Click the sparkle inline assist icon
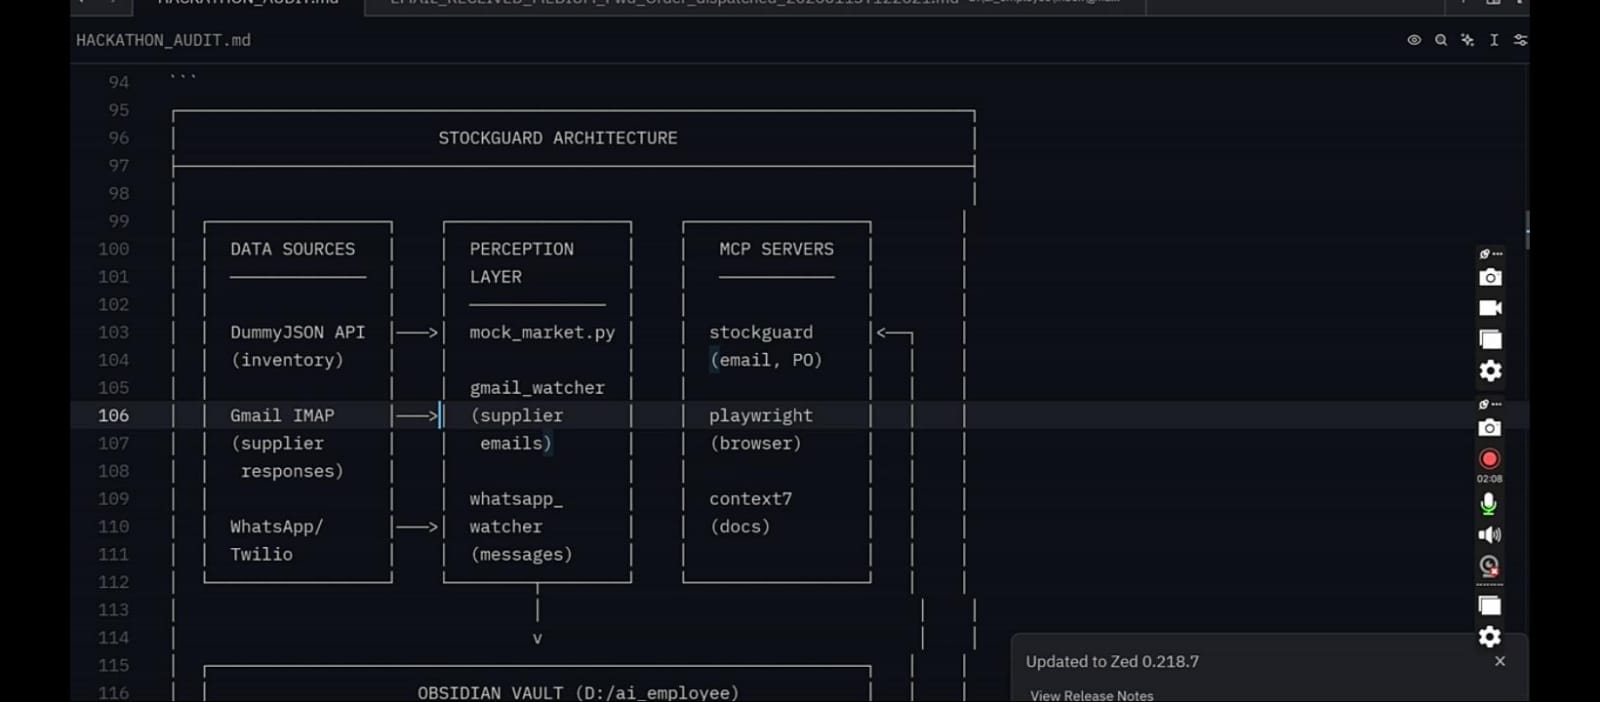Image resolution: width=1600 pixels, height=702 pixels. tap(1467, 40)
